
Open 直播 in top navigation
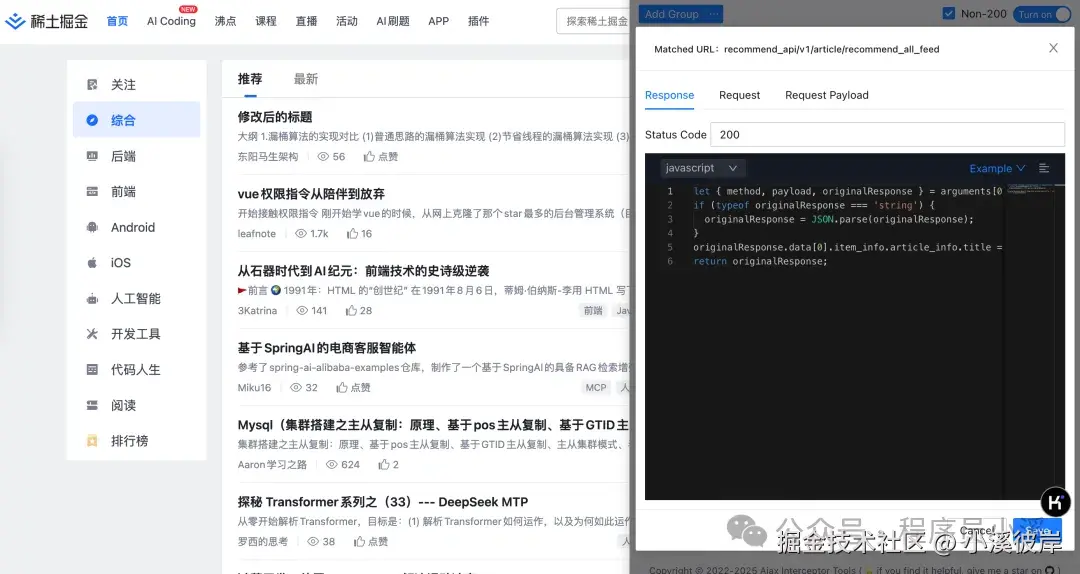[x=307, y=21]
